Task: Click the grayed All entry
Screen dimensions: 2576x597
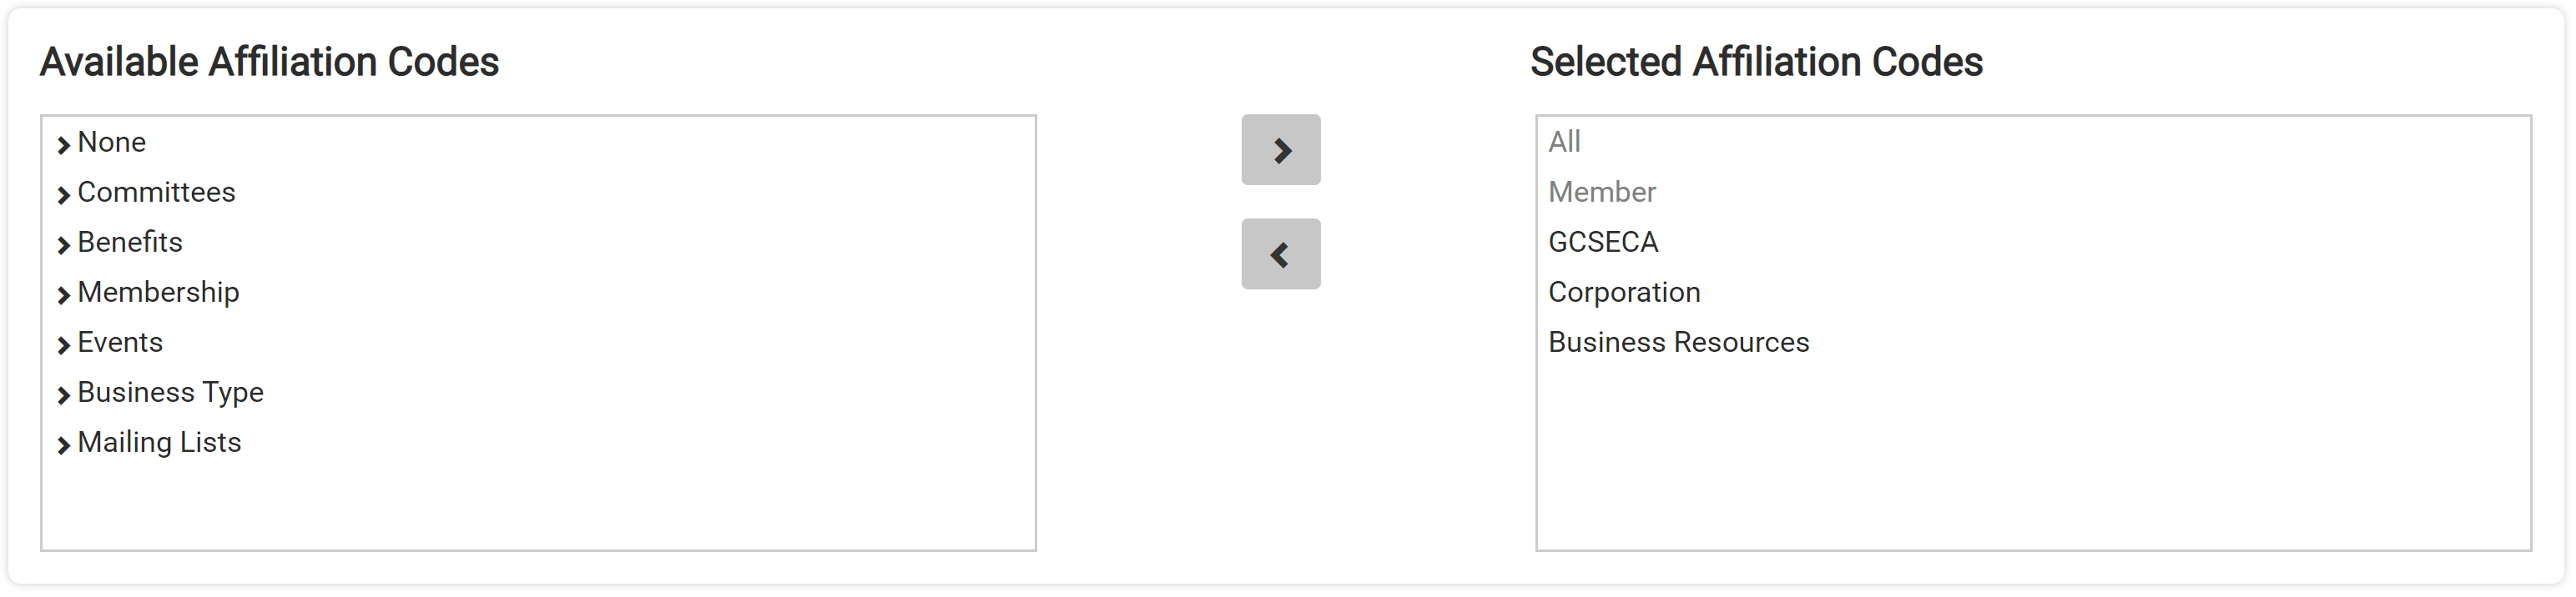Action: [x=1562, y=142]
